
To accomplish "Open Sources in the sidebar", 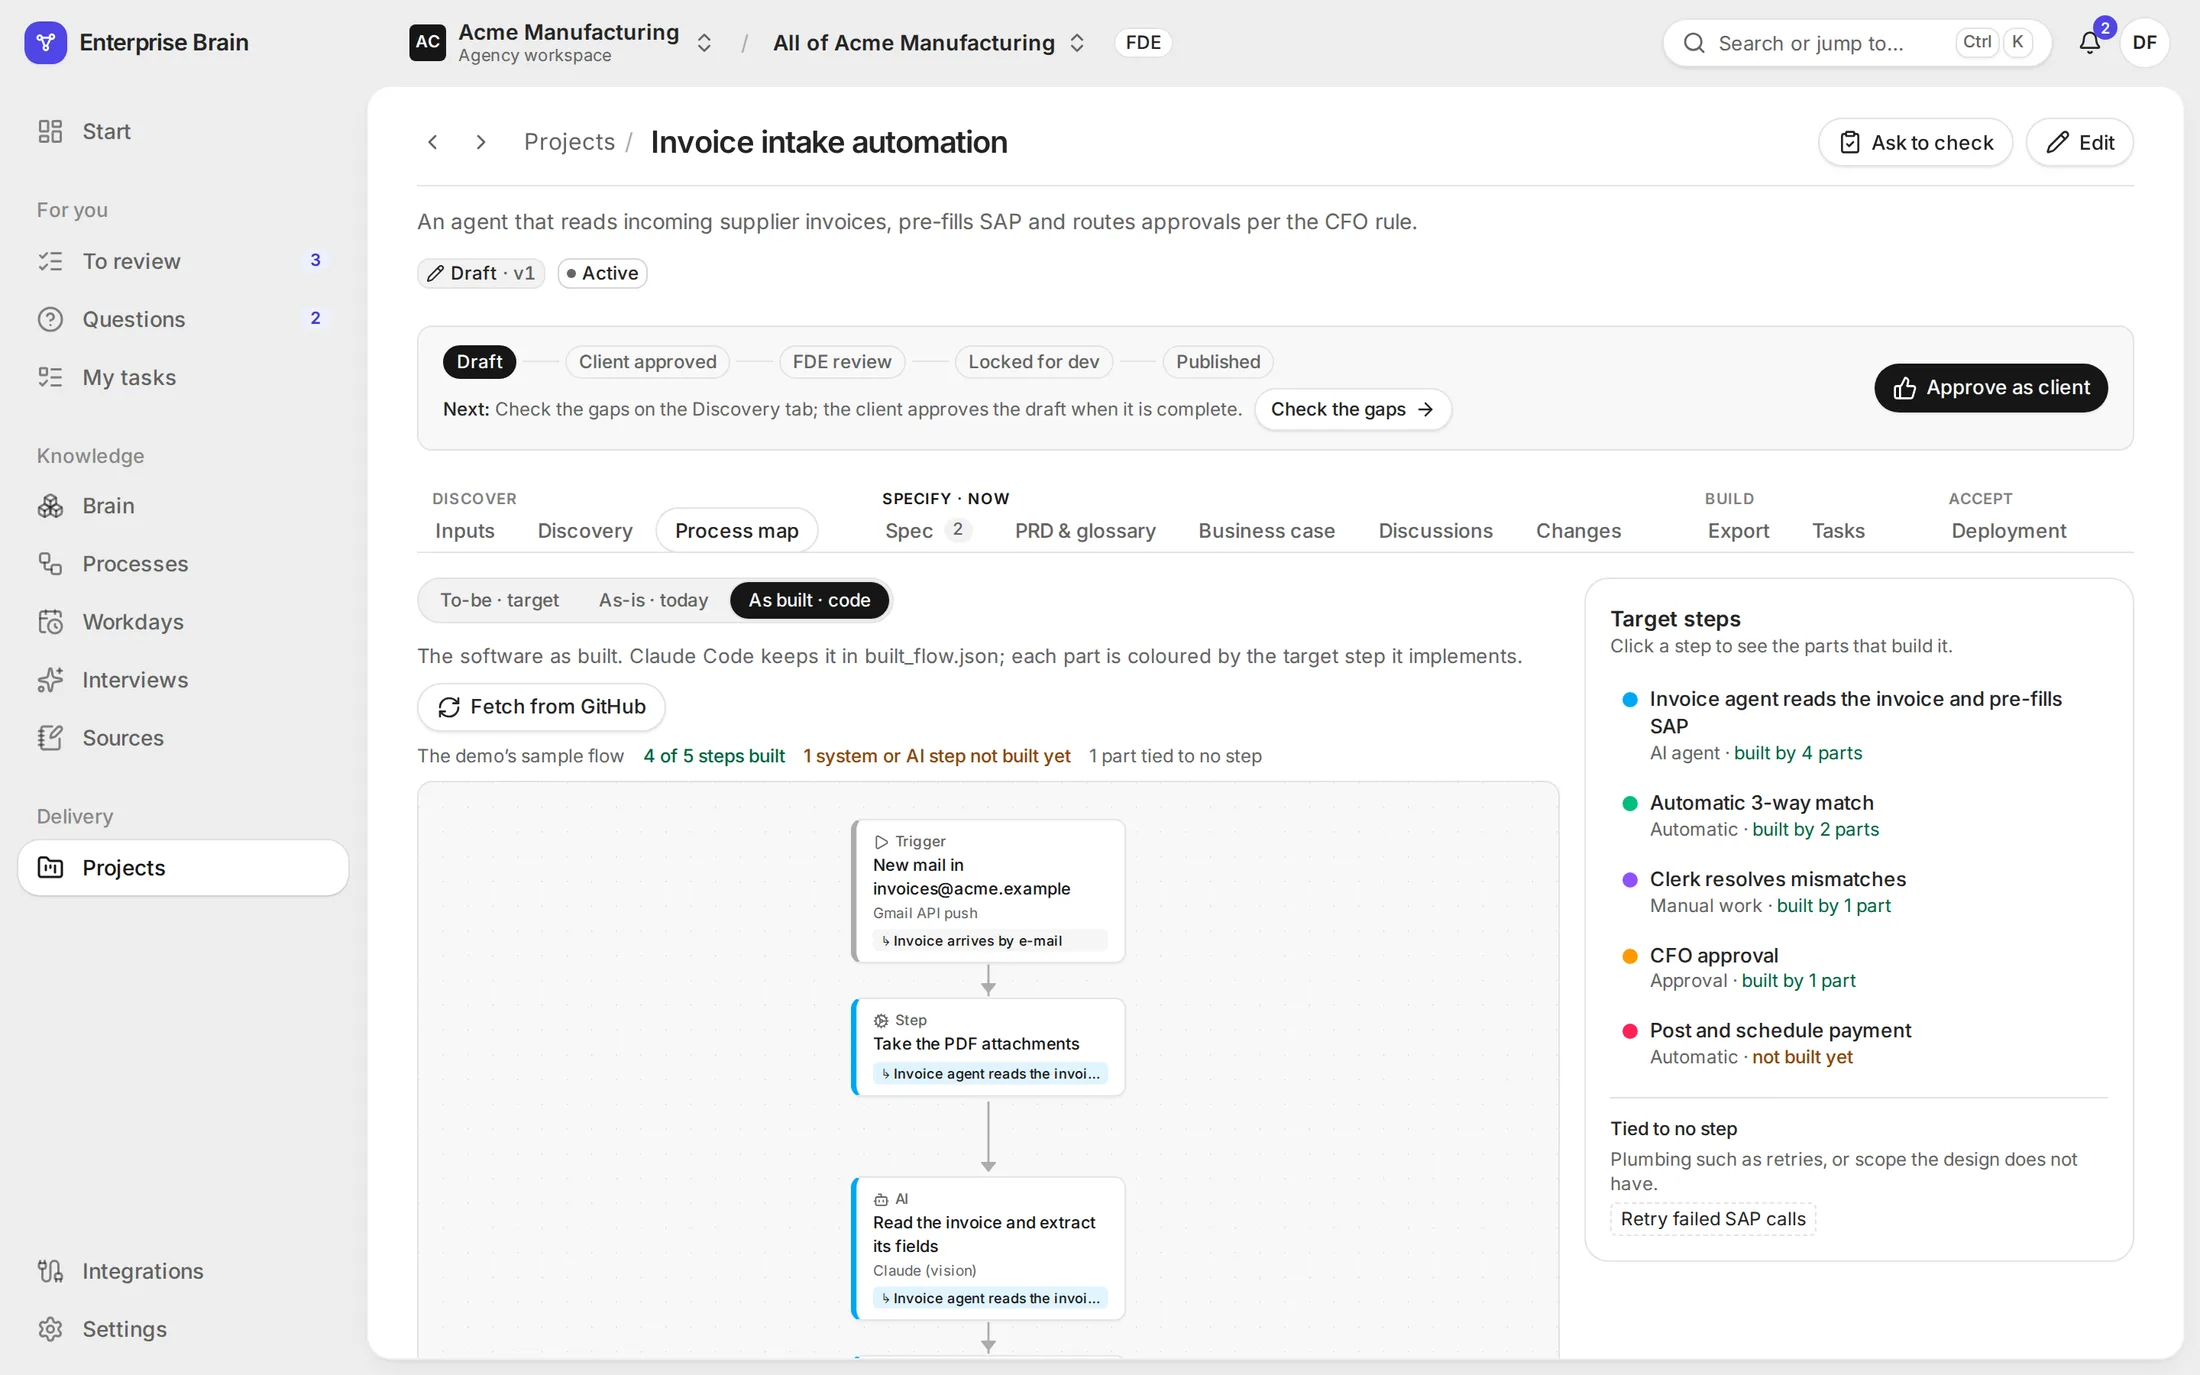I will pos(183,737).
